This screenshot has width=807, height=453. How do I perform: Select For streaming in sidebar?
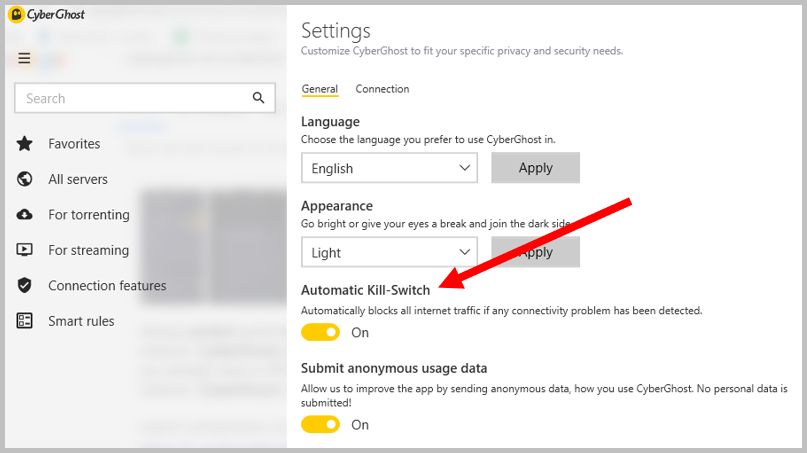tap(89, 250)
